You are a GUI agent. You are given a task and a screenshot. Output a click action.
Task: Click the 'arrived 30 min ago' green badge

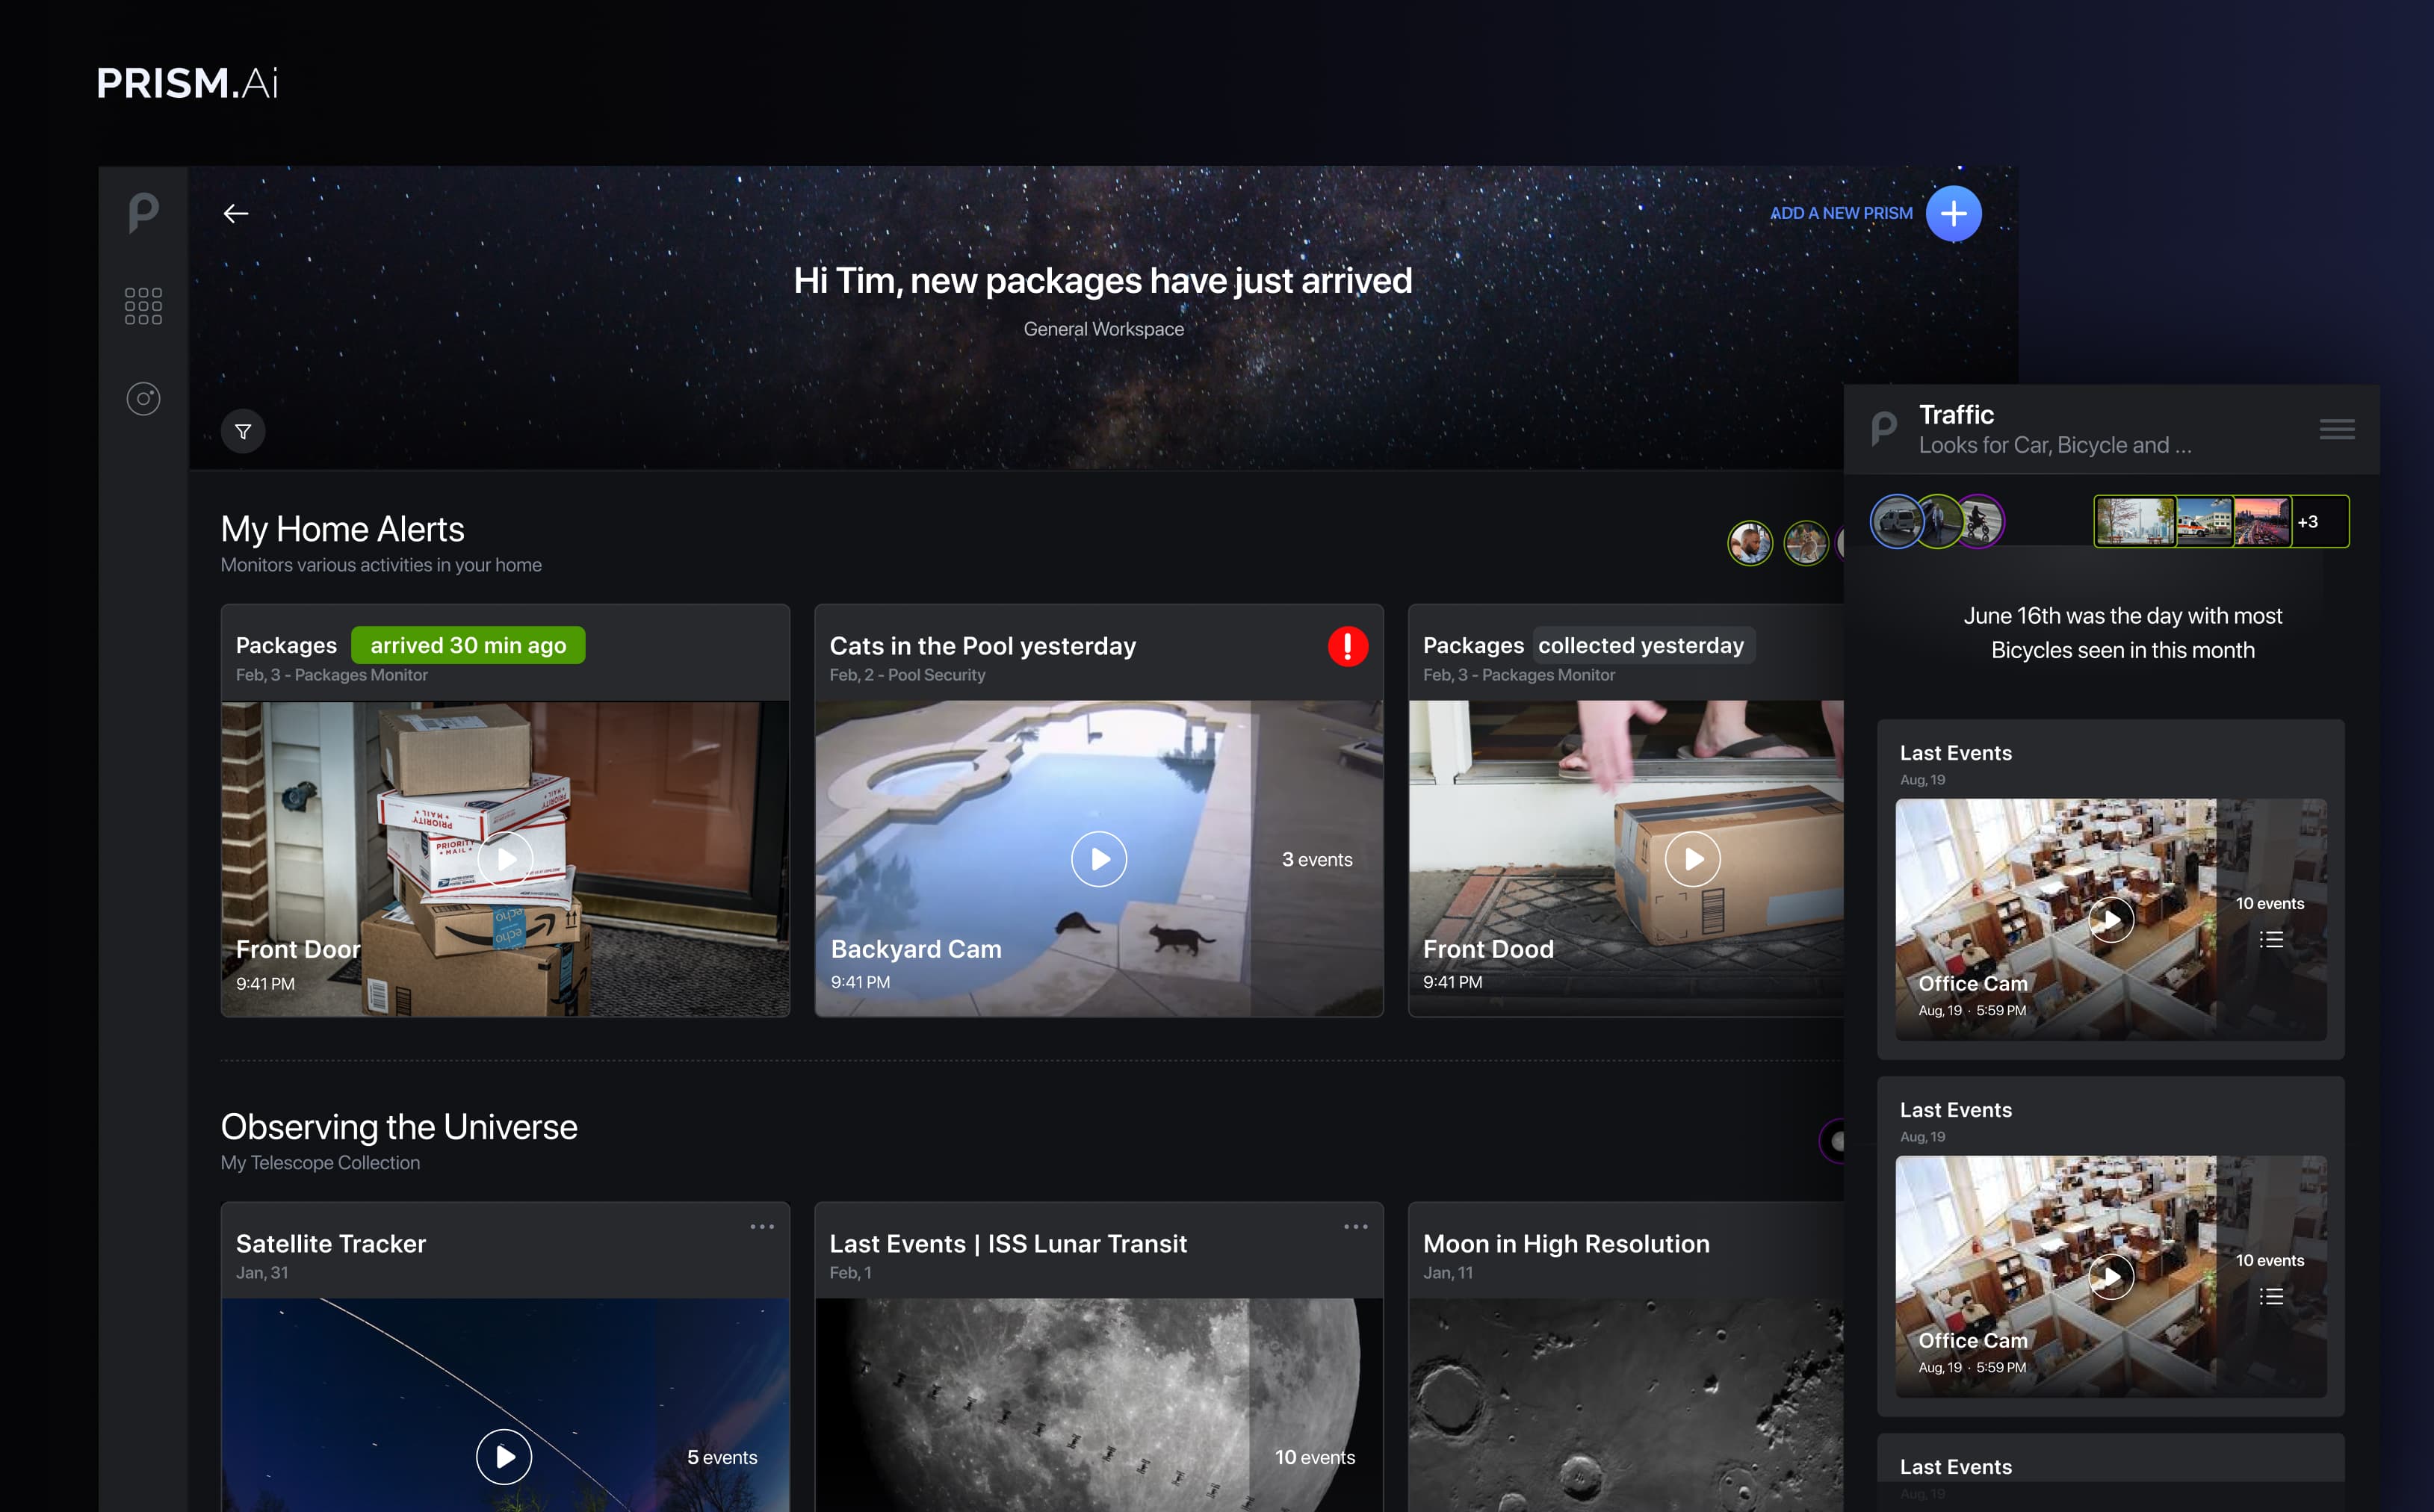click(x=468, y=645)
